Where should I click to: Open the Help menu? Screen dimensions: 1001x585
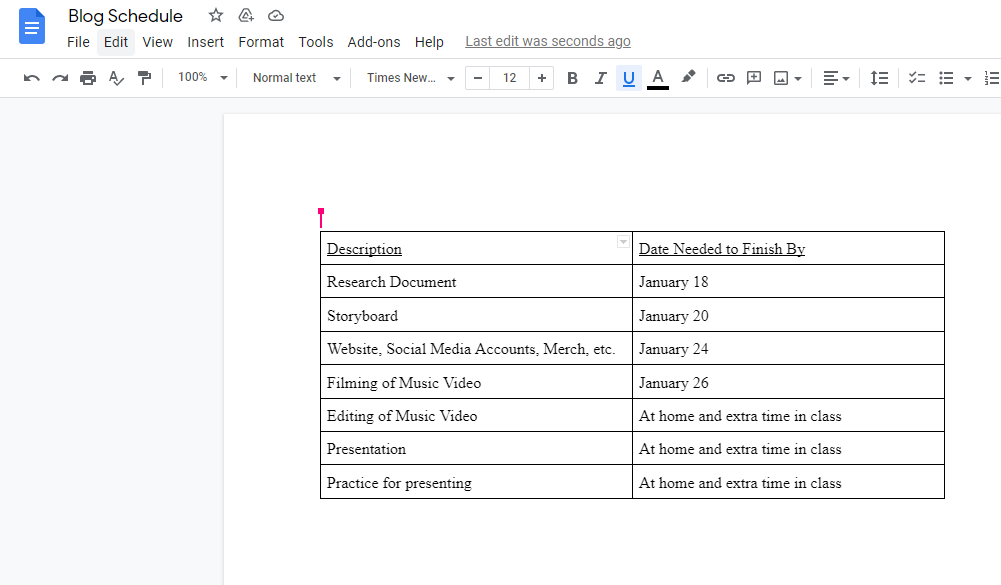429,42
